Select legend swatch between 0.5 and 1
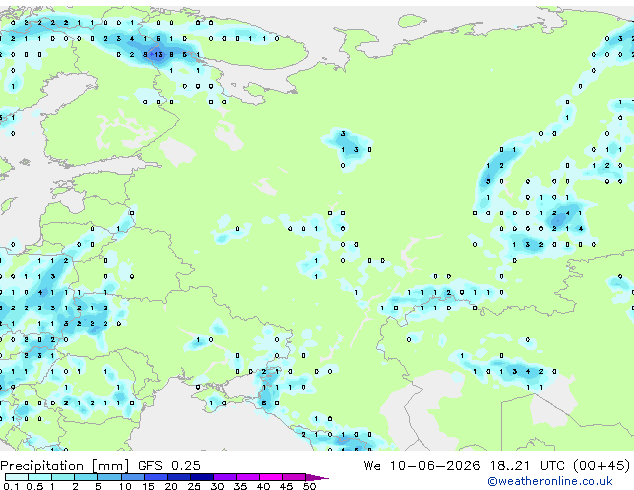Screen dimensions: 634x490 click(40, 477)
